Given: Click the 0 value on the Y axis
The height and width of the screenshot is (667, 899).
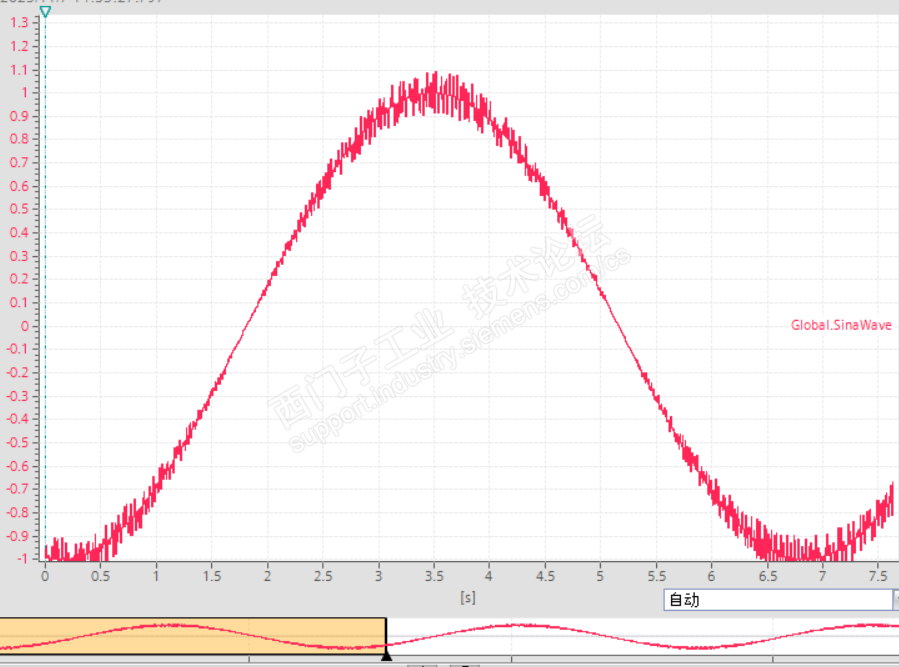Looking at the screenshot, I should tap(25, 326).
